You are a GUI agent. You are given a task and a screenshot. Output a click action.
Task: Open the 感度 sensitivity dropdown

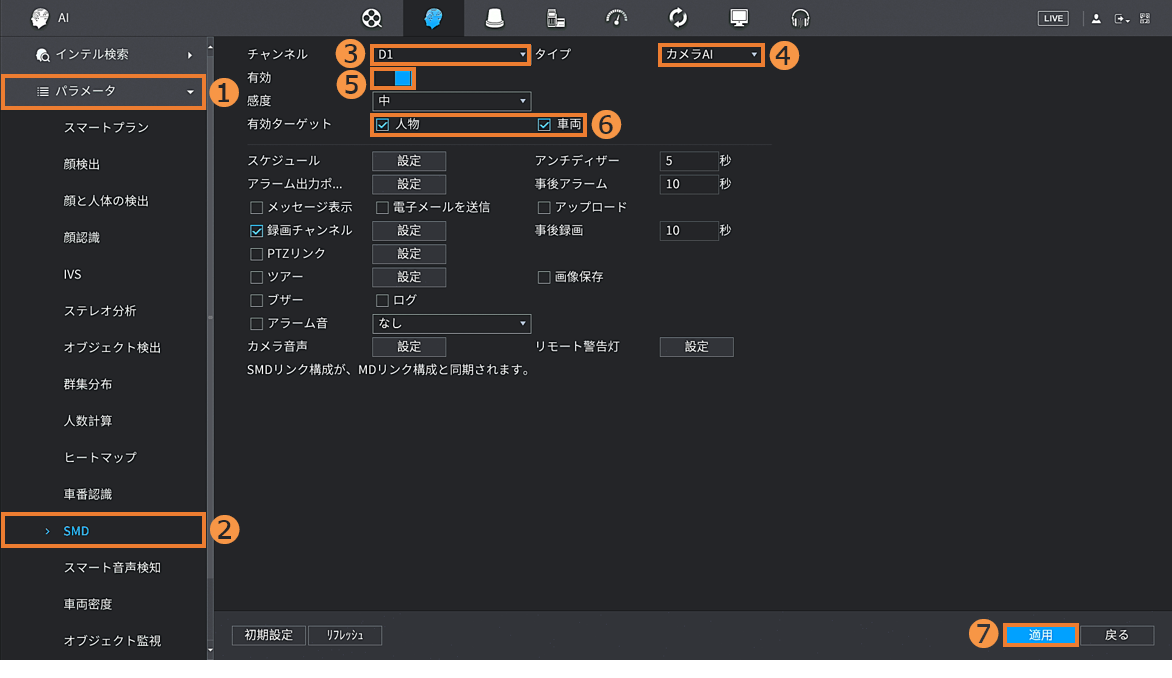click(x=451, y=101)
